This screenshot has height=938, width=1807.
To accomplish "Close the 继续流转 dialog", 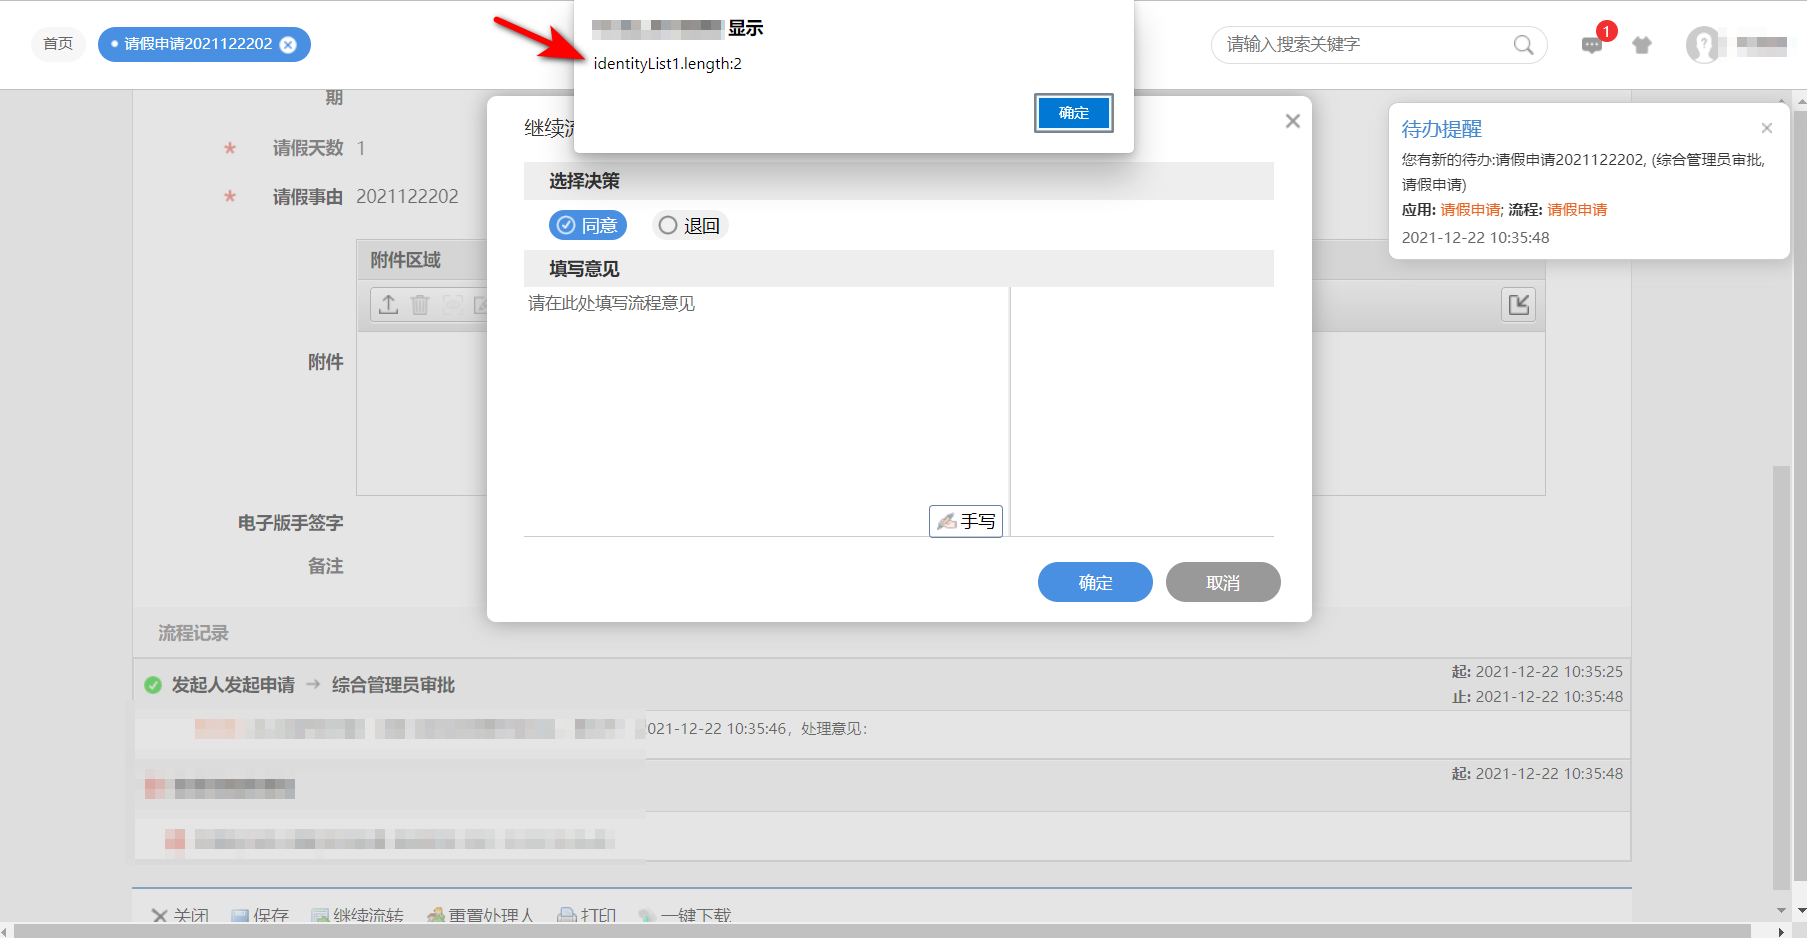I will pos(1293,121).
